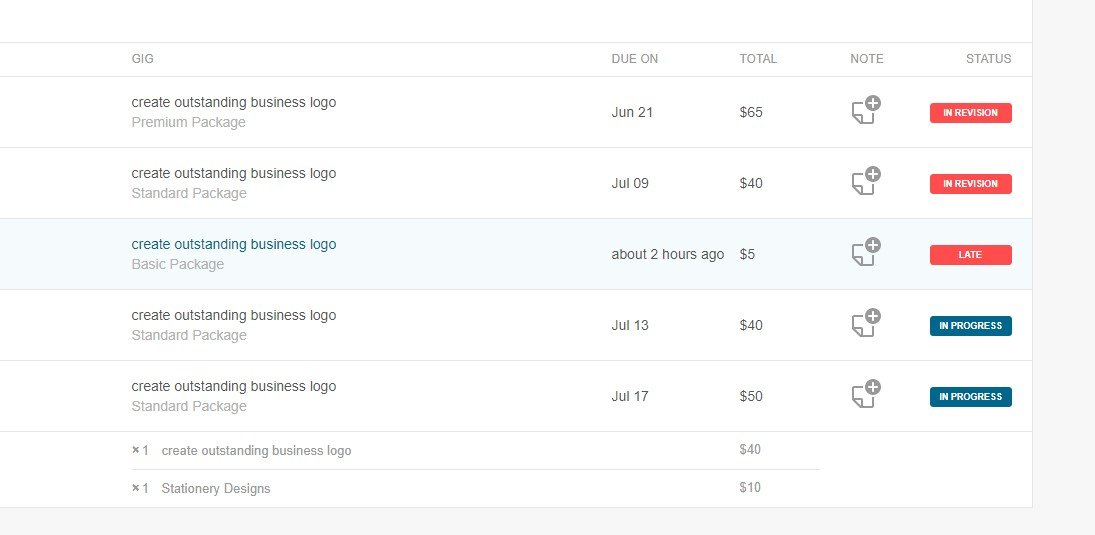Select the Stationery Designs extra line item
Image resolution: width=1095 pixels, height=535 pixels.
point(216,489)
